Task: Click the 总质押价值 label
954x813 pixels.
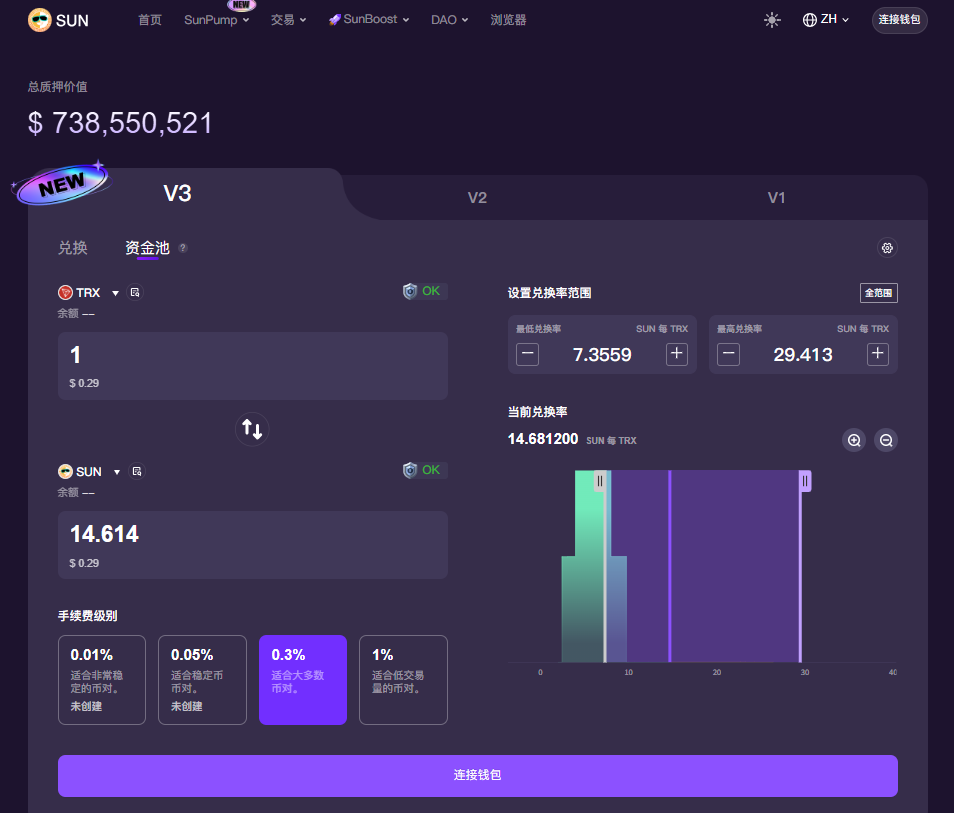Action: (x=57, y=87)
